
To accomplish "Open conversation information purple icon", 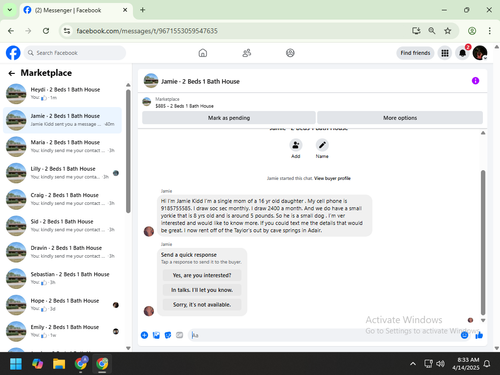I will click(x=475, y=81).
